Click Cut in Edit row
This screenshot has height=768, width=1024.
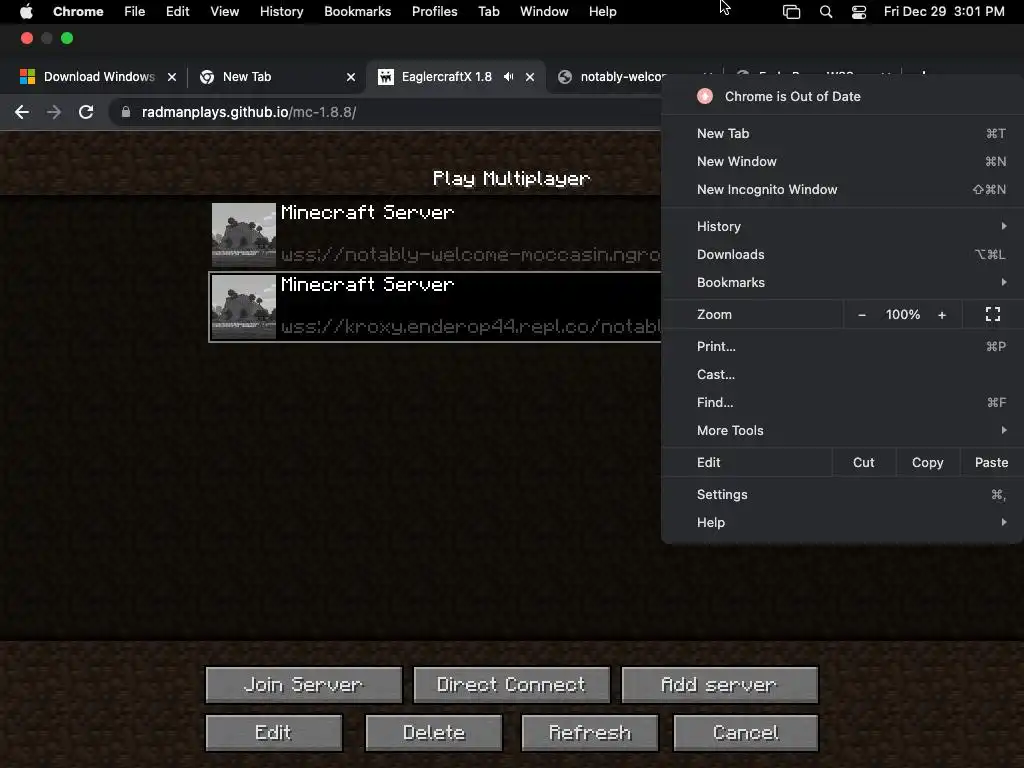tap(863, 462)
